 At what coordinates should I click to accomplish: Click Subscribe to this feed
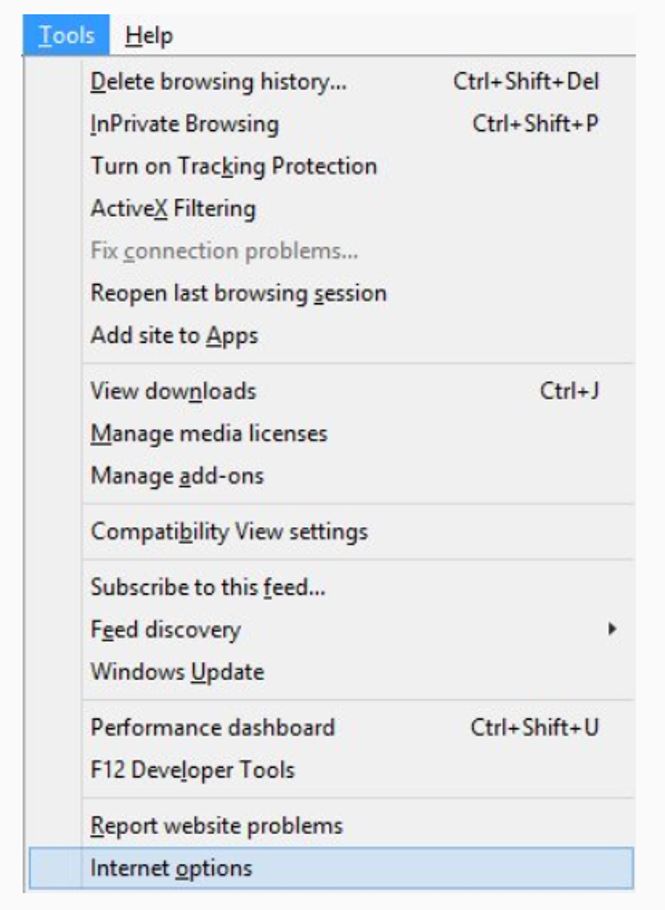pos(208,587)
